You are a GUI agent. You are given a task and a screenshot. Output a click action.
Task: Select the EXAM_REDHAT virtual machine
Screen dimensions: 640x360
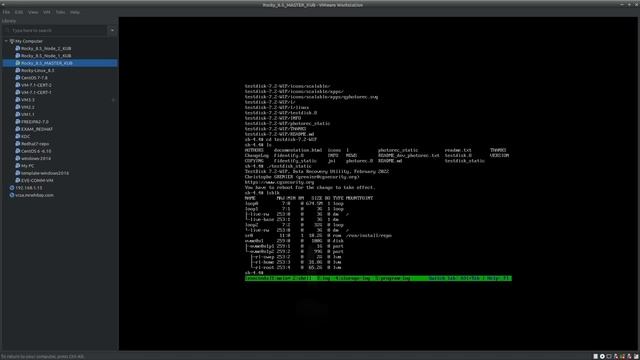pyautogui.click(x=37, y=129)
